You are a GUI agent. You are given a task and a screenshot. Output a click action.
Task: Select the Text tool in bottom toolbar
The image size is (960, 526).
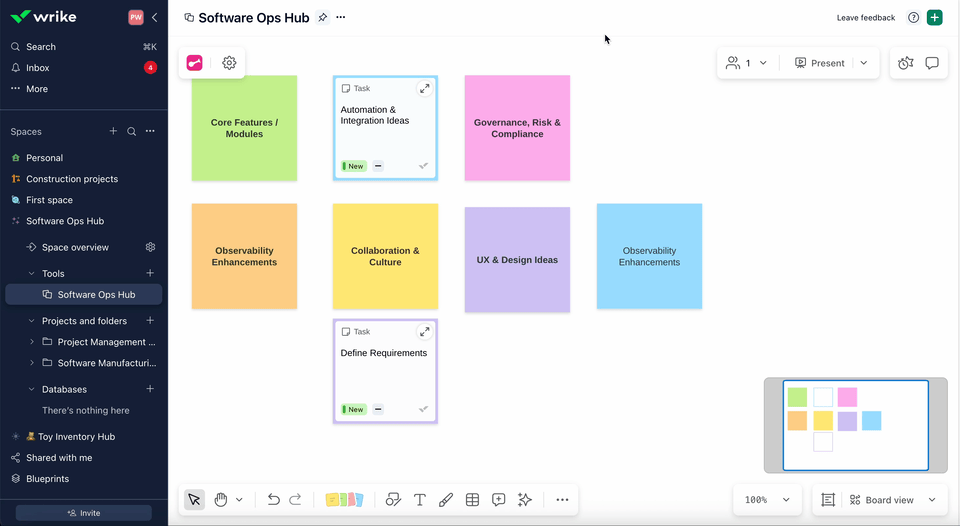tap(420, 500)
